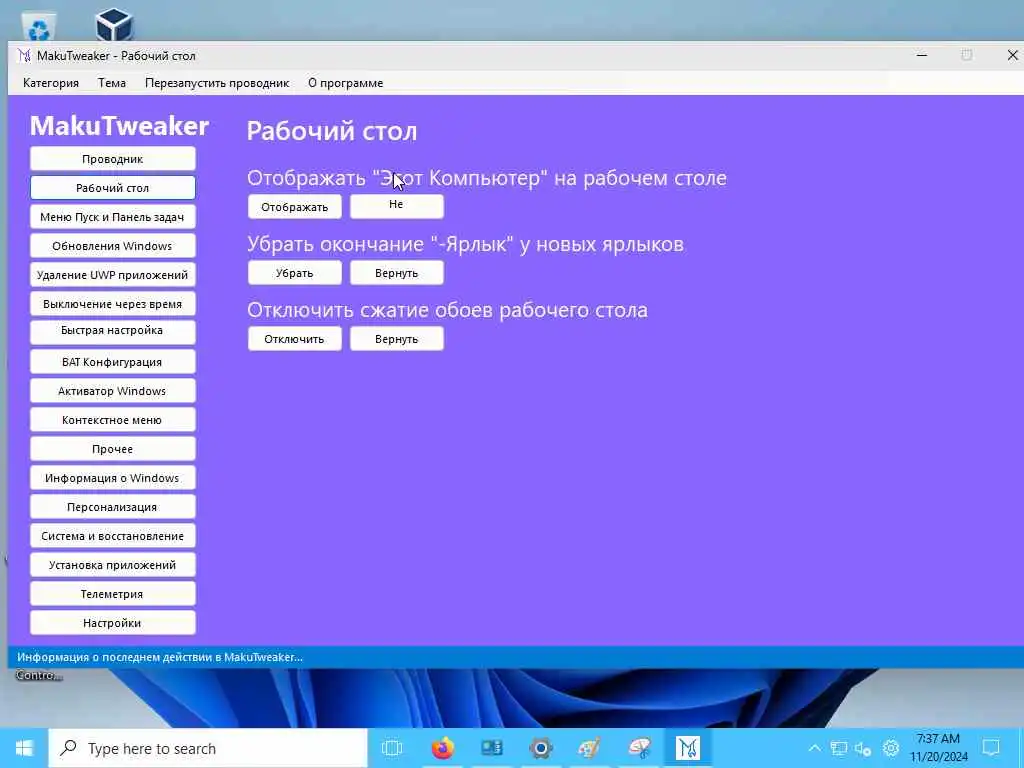Viewport: 1024px width, 768px height.
Task: Open the notification center icon
Action: [991, 748]
